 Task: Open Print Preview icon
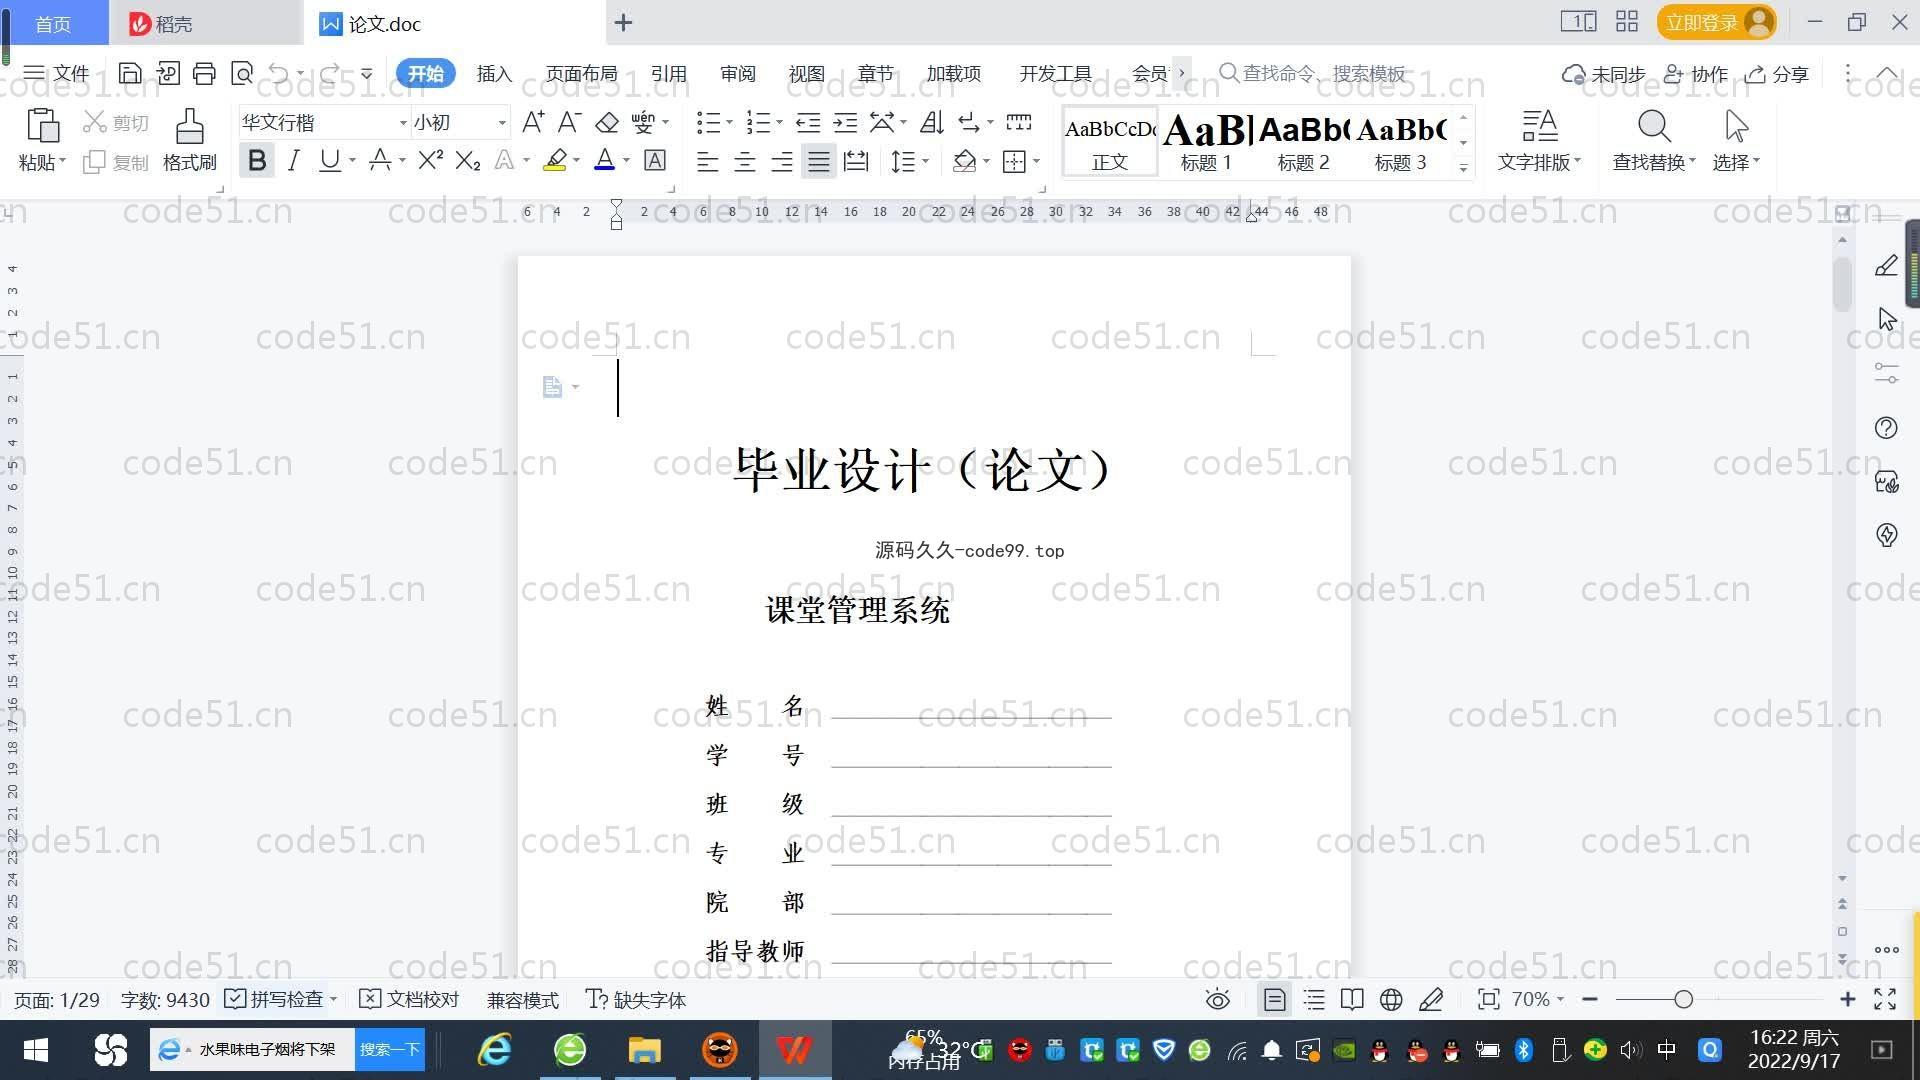click(242, 73)
